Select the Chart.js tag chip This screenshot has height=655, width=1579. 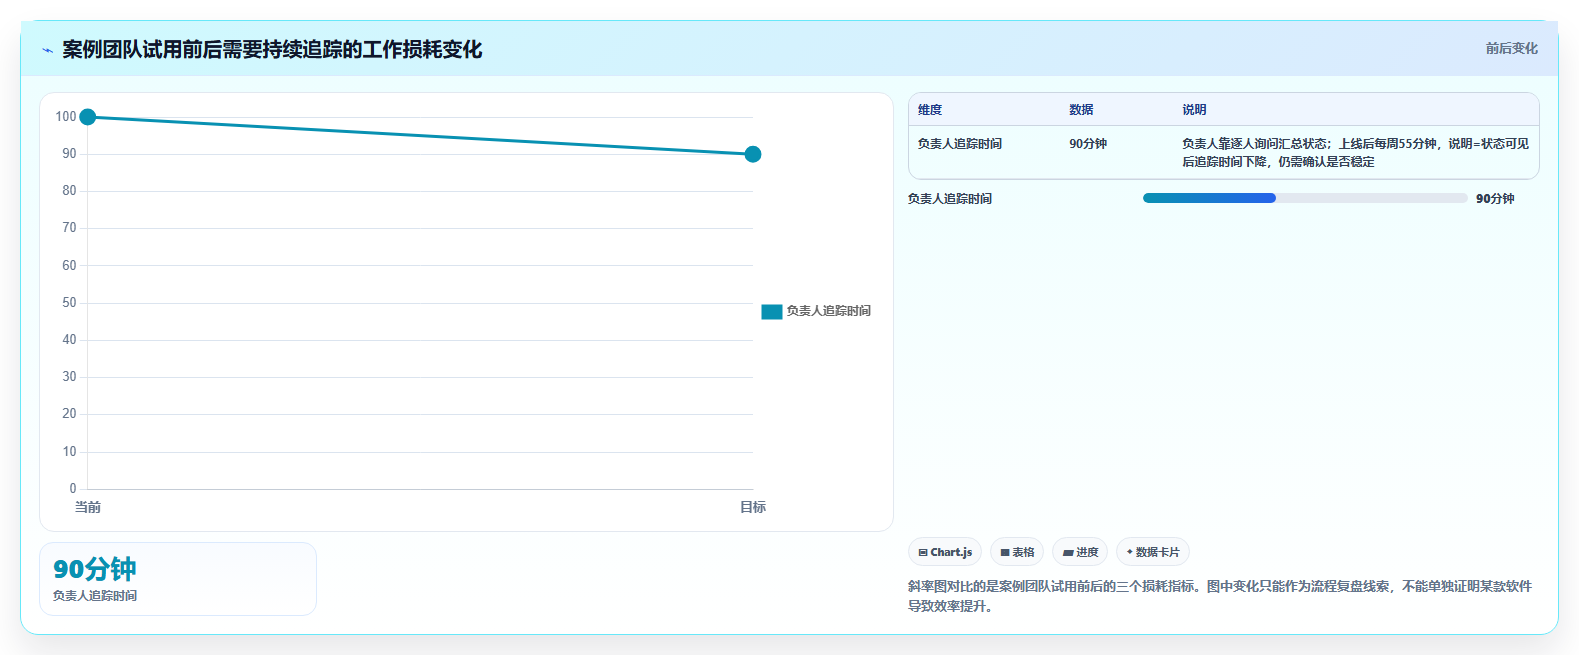click(x=945, y=552)
